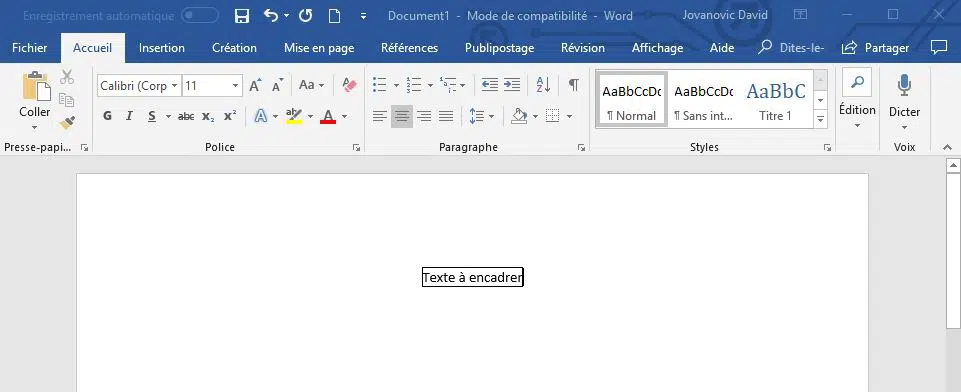The image size is (961, 392).
Task: Expand line spacing options dropdown
Action: tap(491, 116)
